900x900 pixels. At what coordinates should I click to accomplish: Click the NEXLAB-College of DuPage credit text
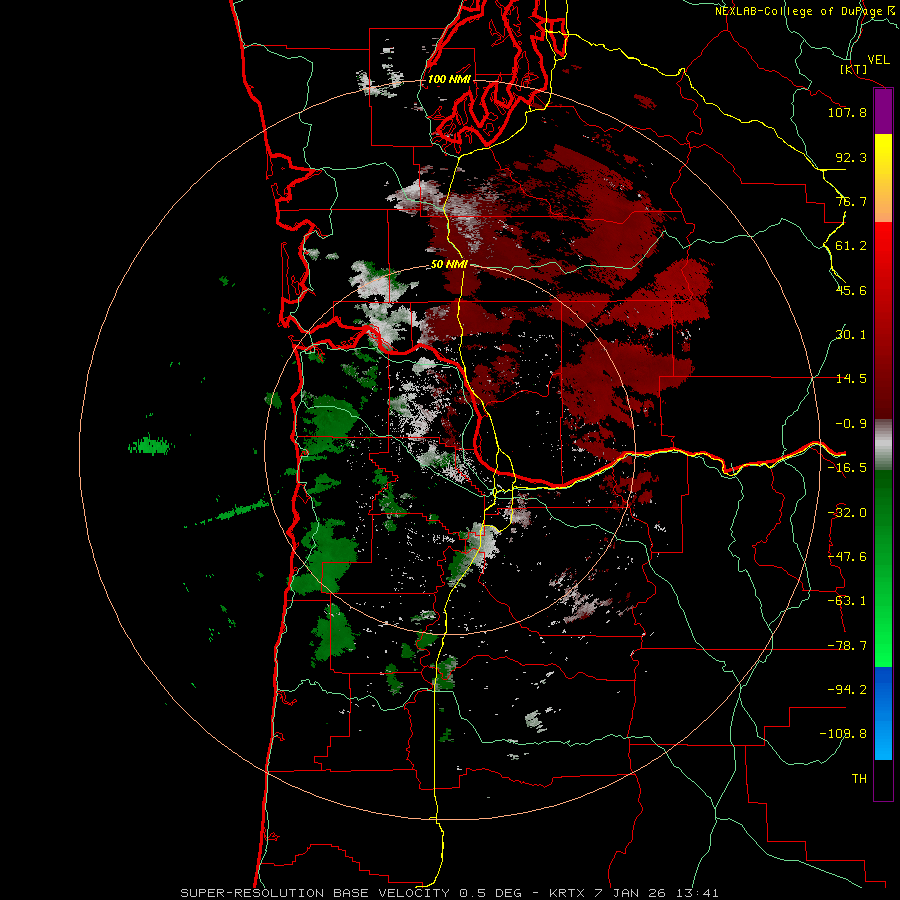tap(805, 11)
